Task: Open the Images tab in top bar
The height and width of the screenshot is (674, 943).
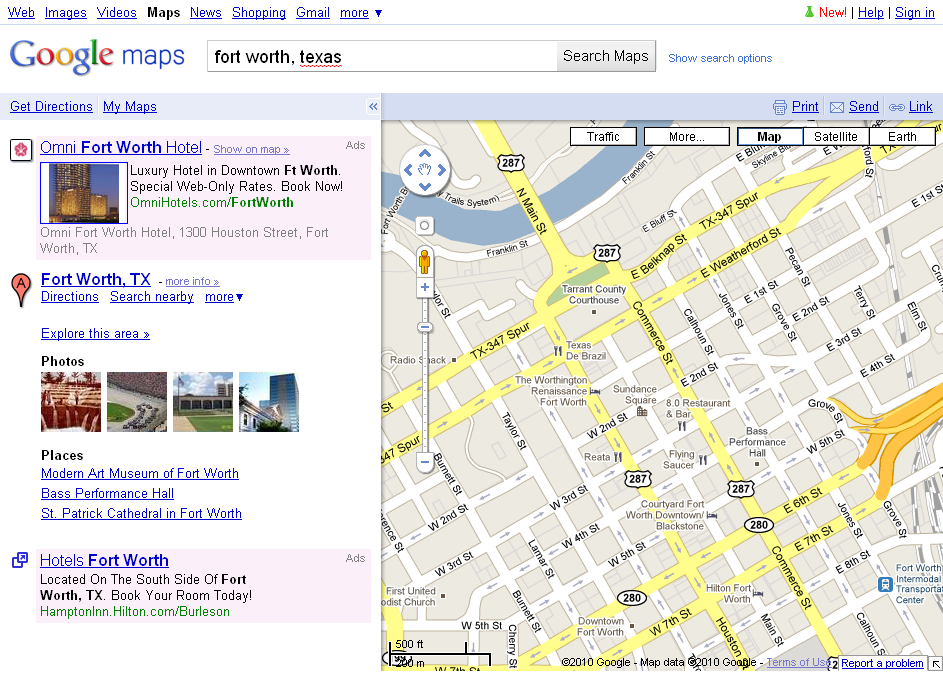Action: (x=66, y=13)
